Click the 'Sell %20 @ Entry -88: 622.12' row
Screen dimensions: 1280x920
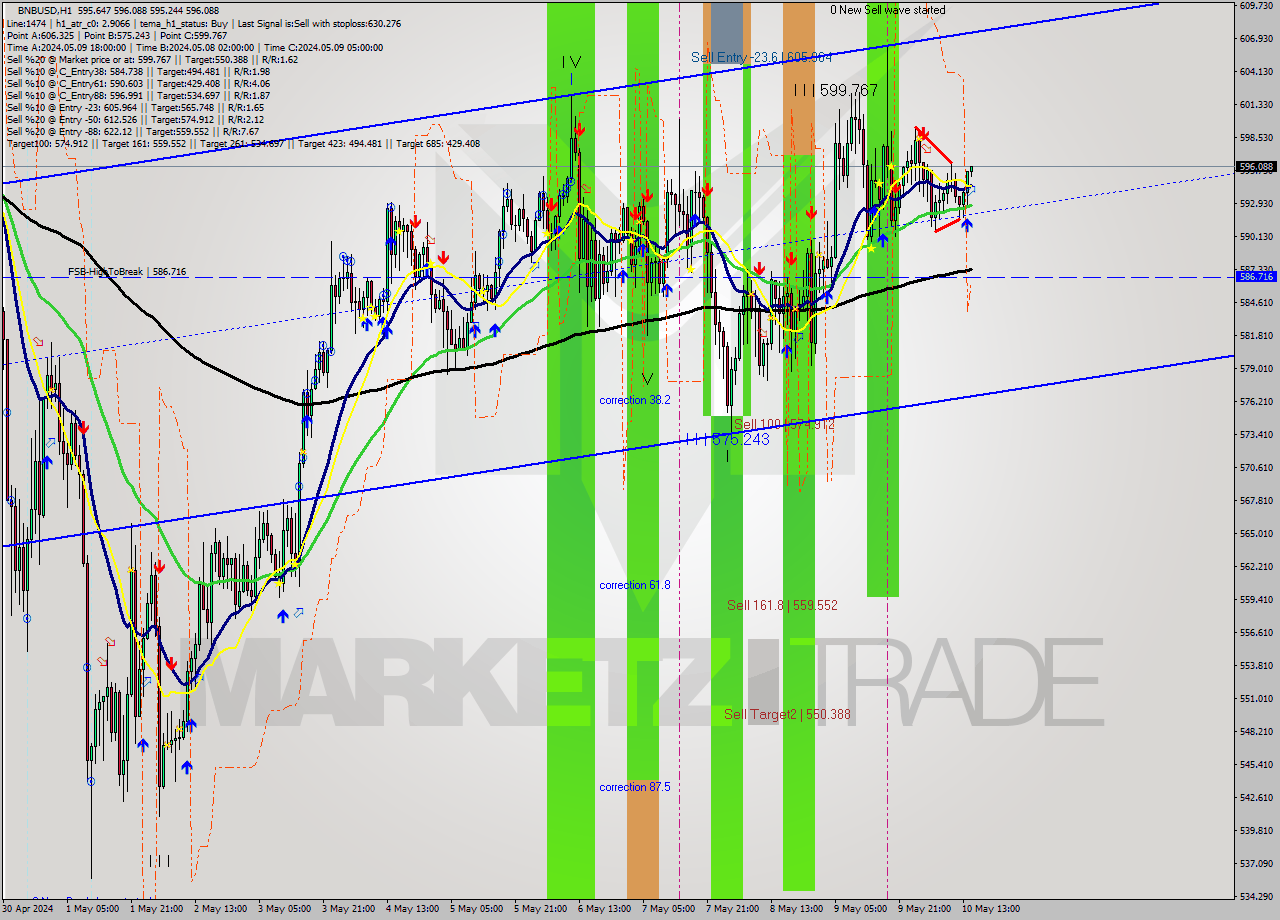tap(132, 131)
